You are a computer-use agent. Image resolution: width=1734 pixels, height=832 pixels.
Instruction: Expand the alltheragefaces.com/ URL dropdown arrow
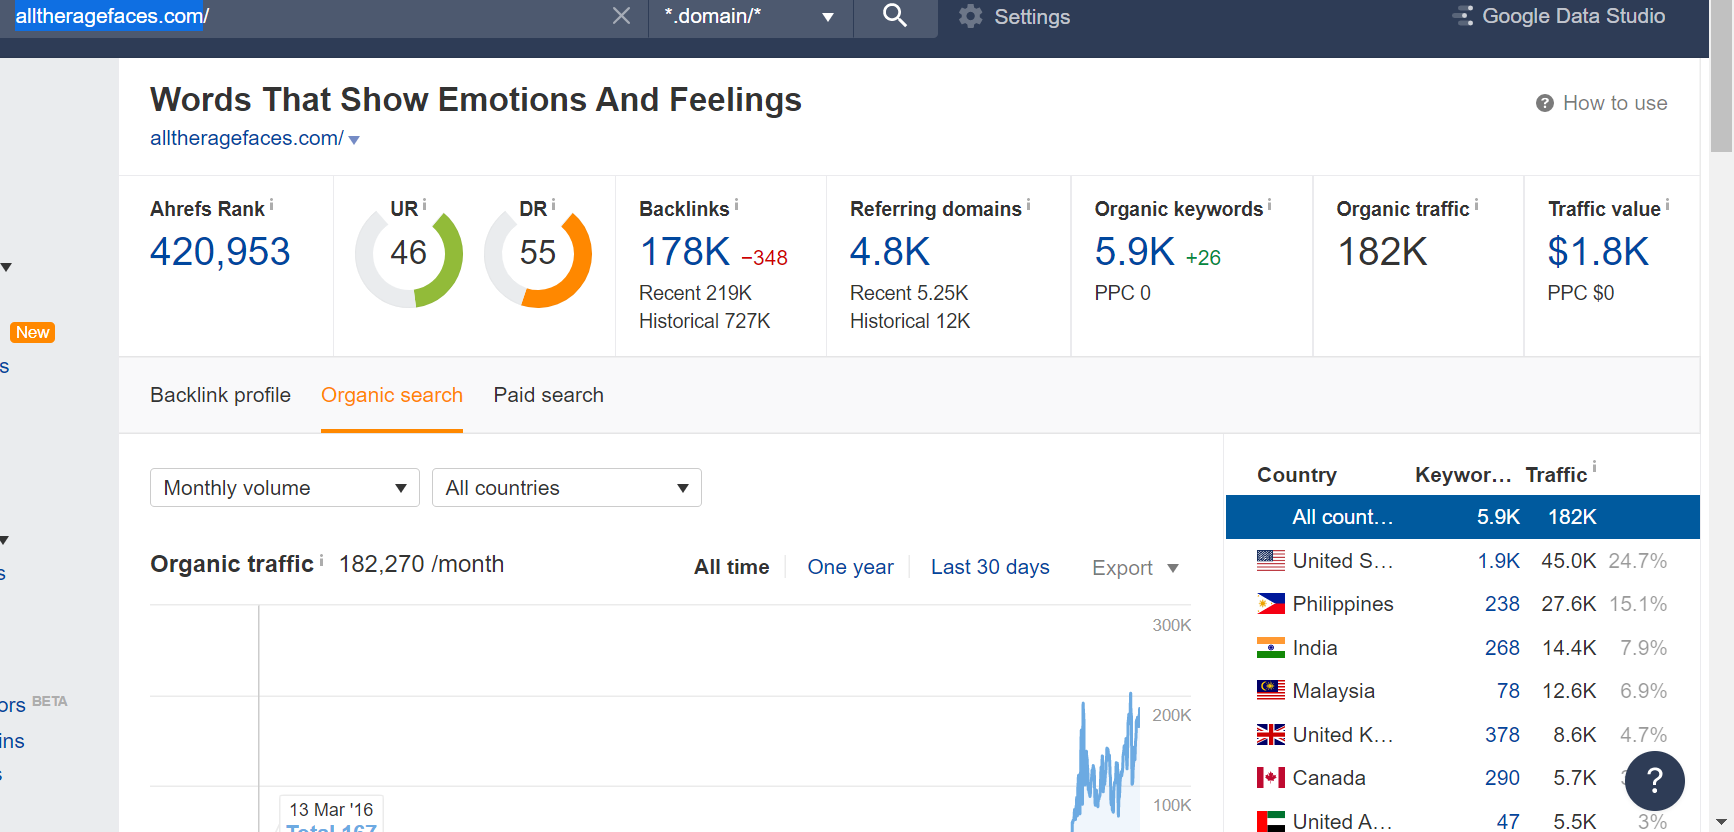tap(354, 140)
